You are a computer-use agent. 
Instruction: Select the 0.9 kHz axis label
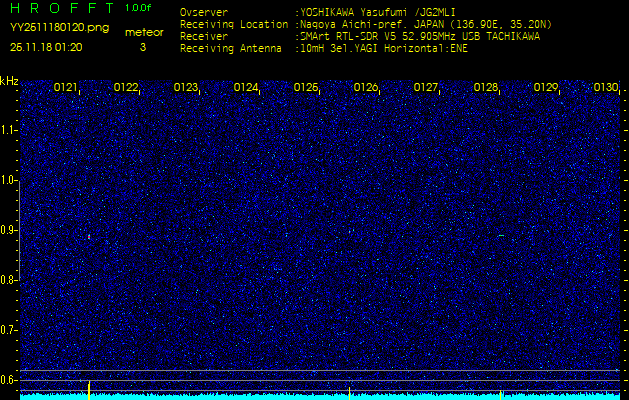pyautogui.click(x=9, y=230)
